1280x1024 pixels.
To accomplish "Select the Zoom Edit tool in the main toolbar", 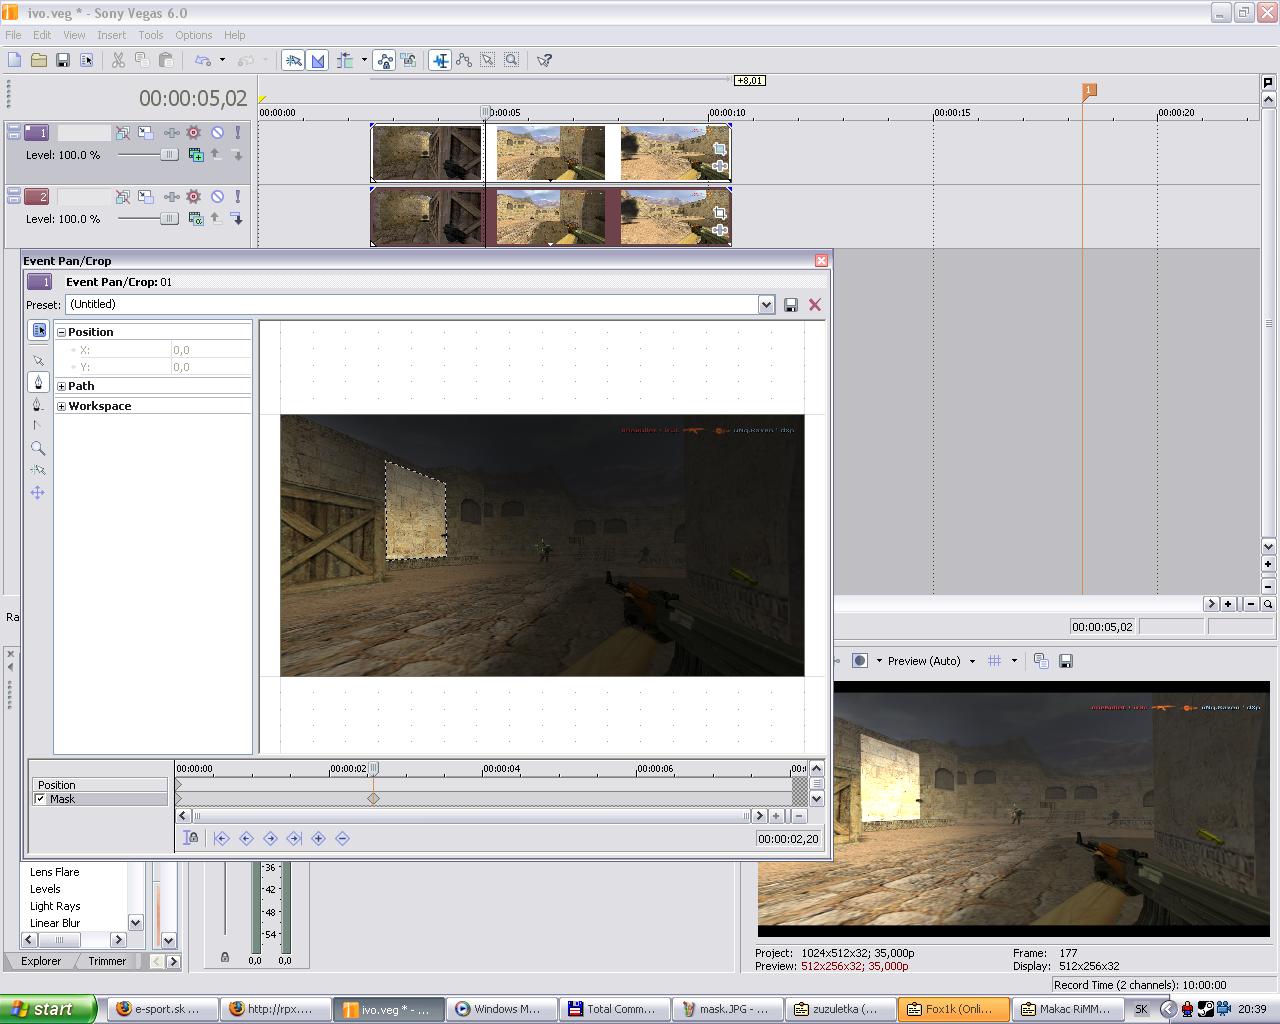I will click(512, 60).
